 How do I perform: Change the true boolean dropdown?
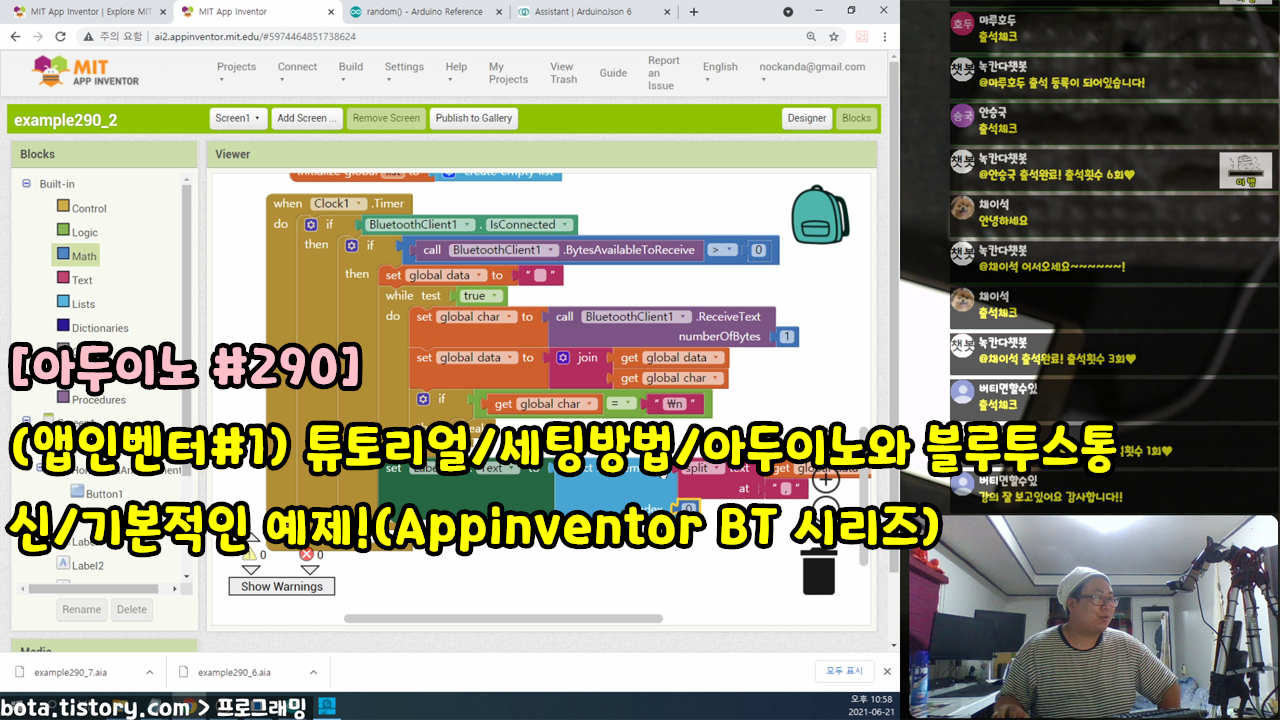pos(479,296)
